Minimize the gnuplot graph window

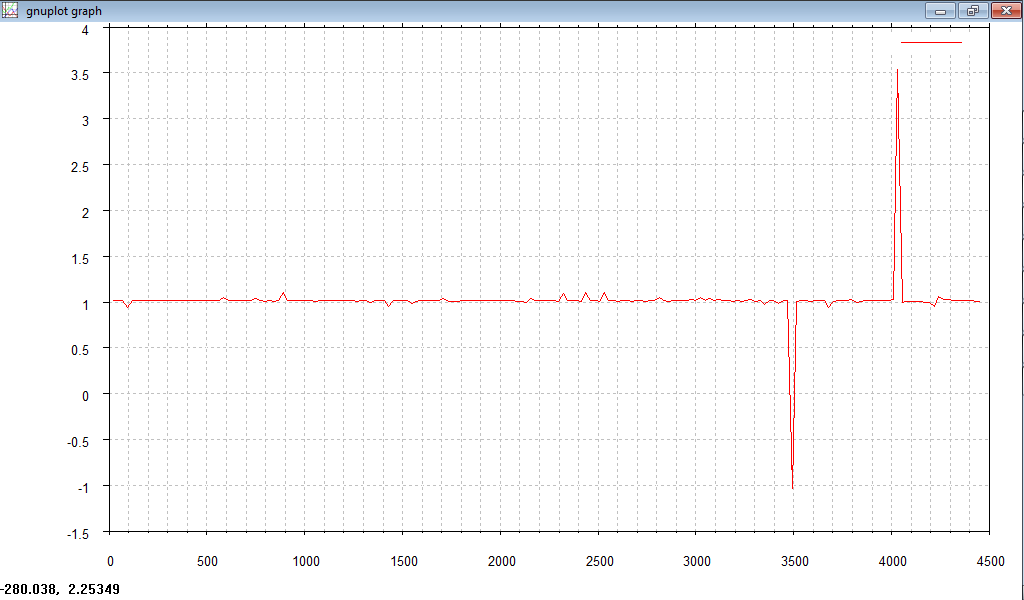click(940, 10)
